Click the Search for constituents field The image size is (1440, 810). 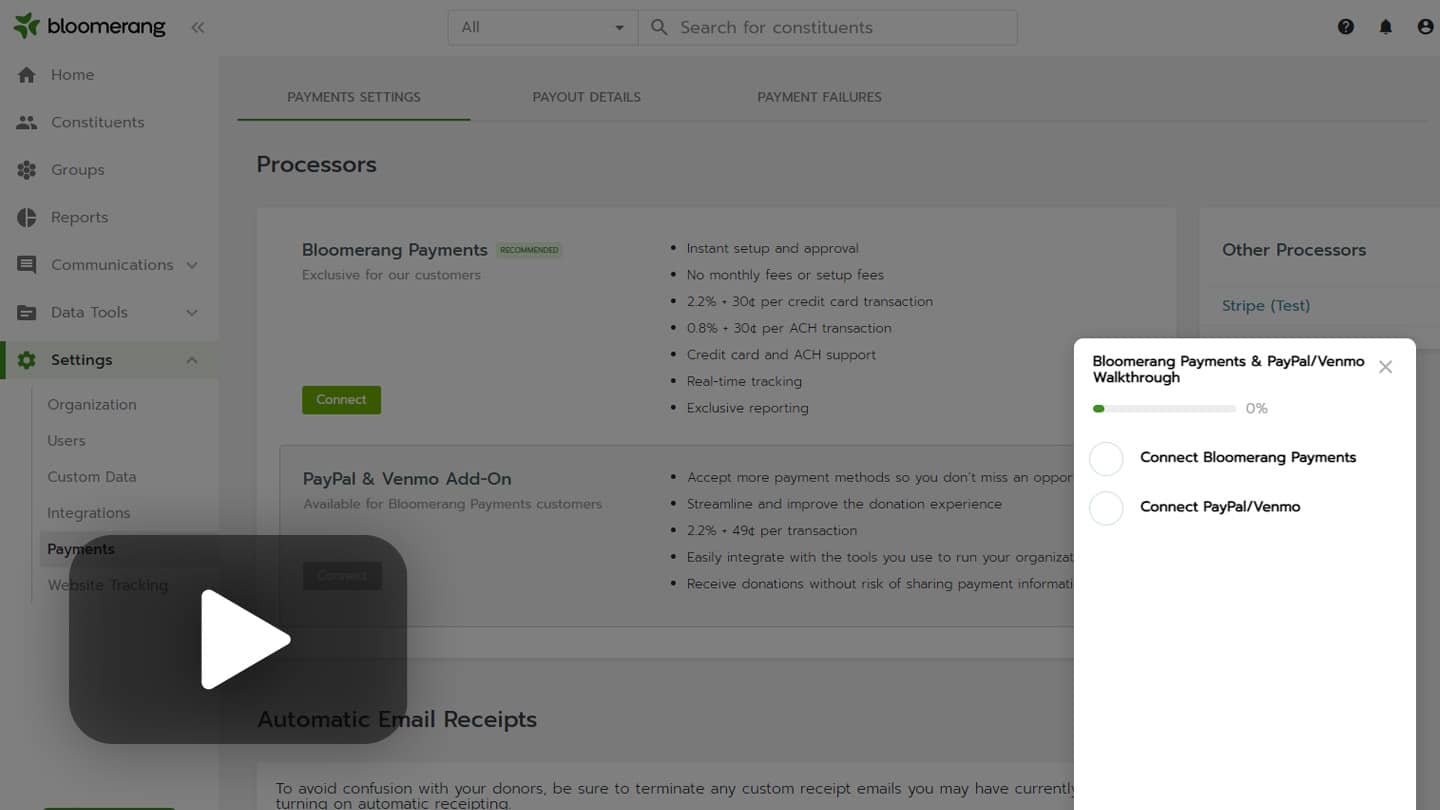click(x=840, y=28)
